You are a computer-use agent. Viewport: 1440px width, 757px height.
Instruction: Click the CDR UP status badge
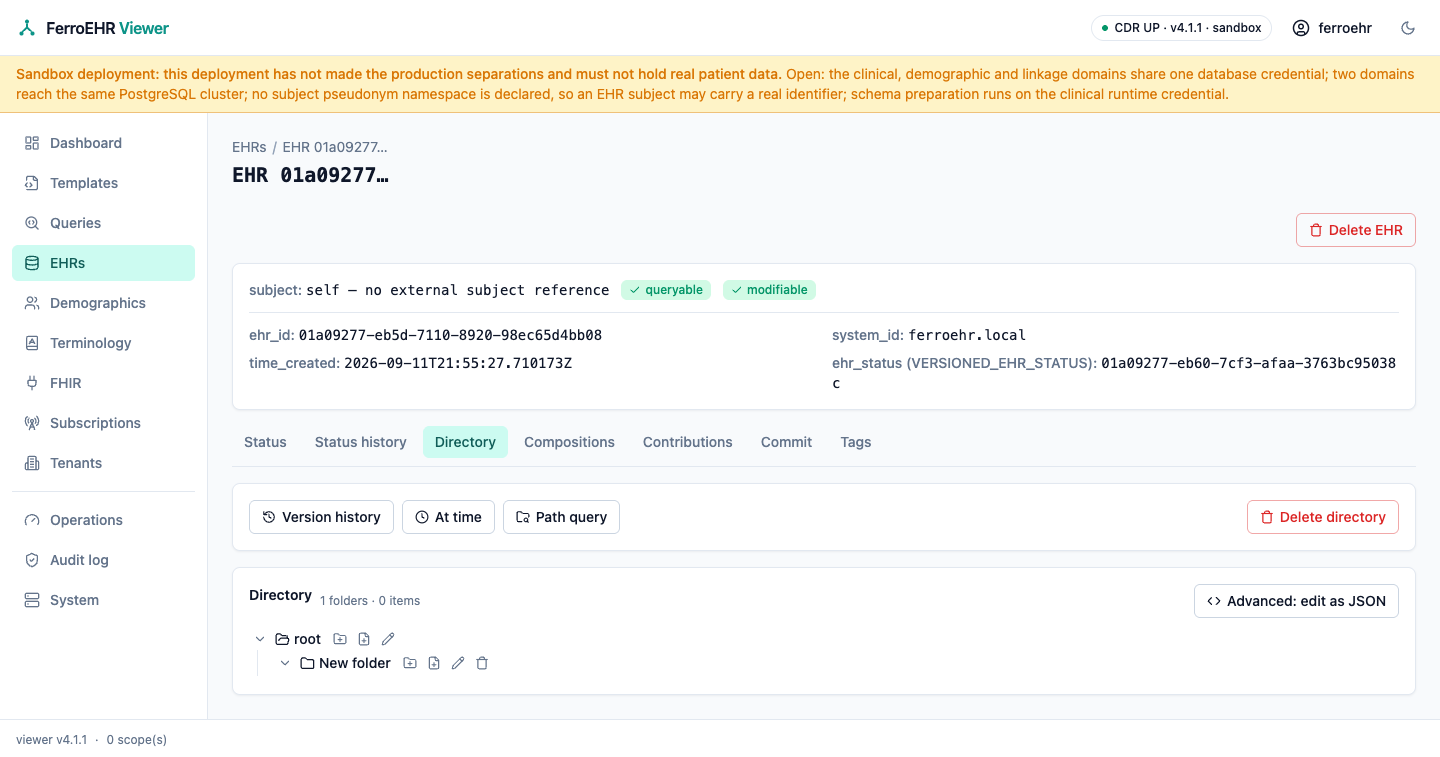coord(1181,28)
